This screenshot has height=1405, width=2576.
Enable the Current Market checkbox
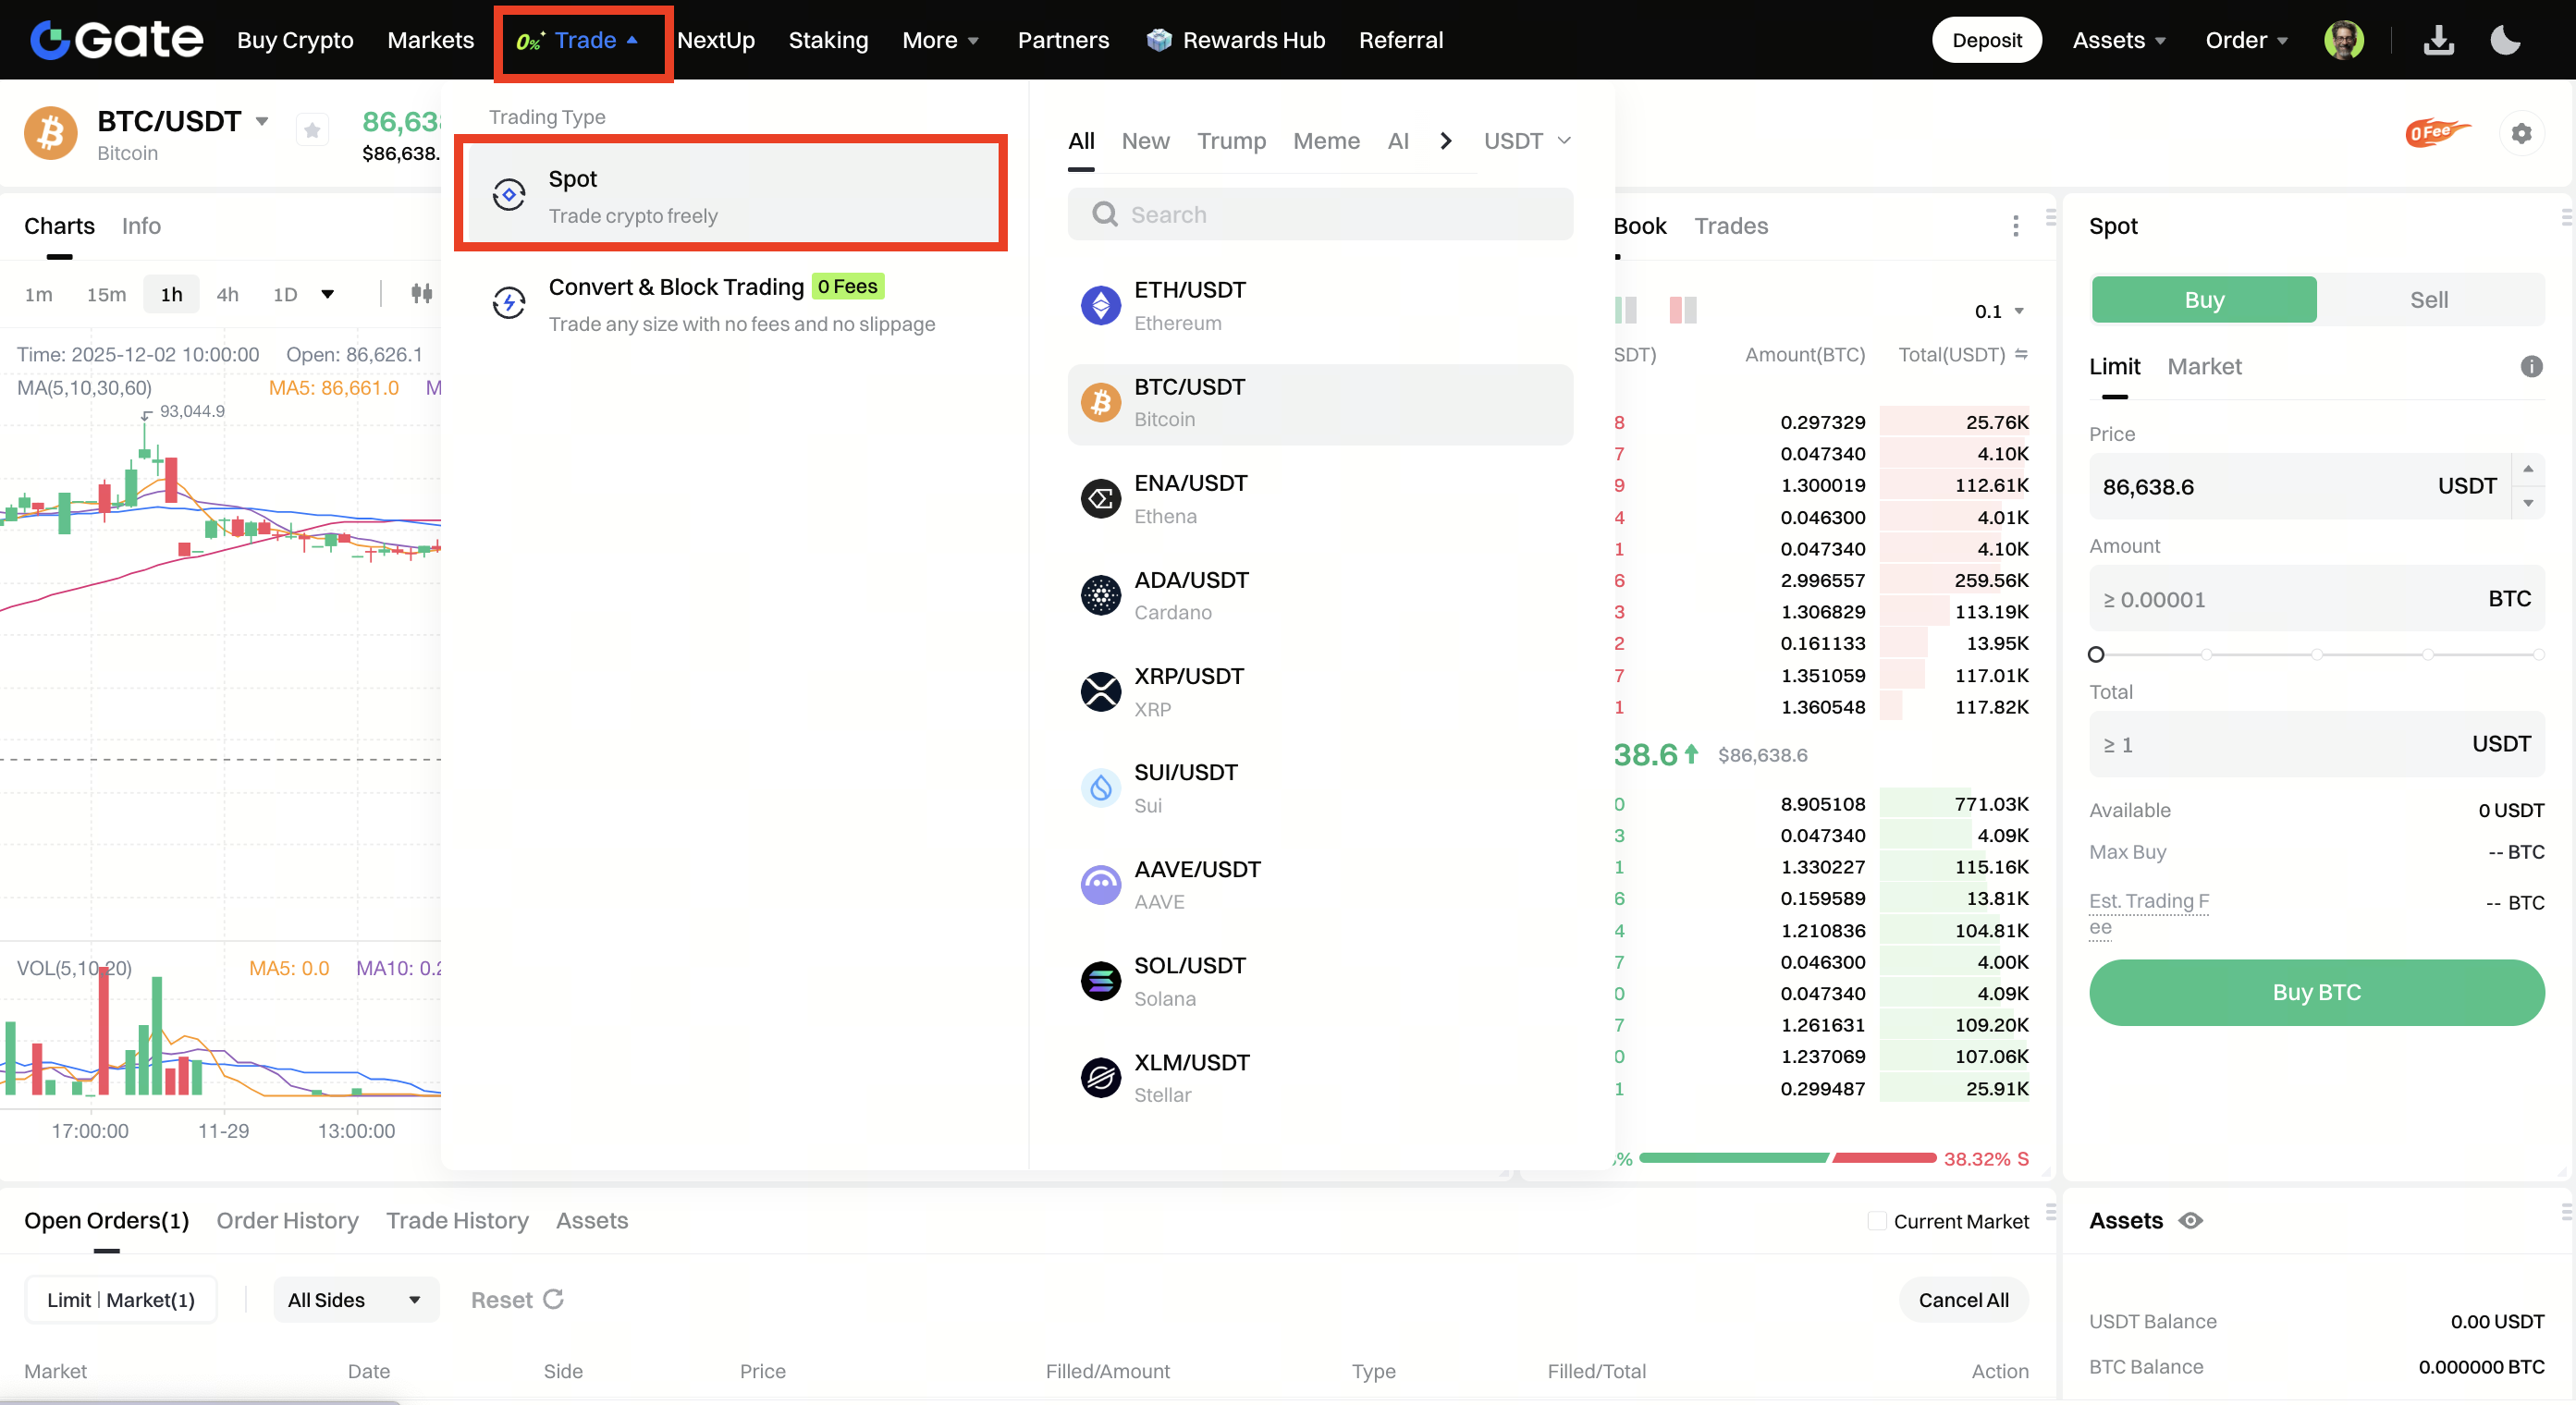(x=1877, y=1221)
